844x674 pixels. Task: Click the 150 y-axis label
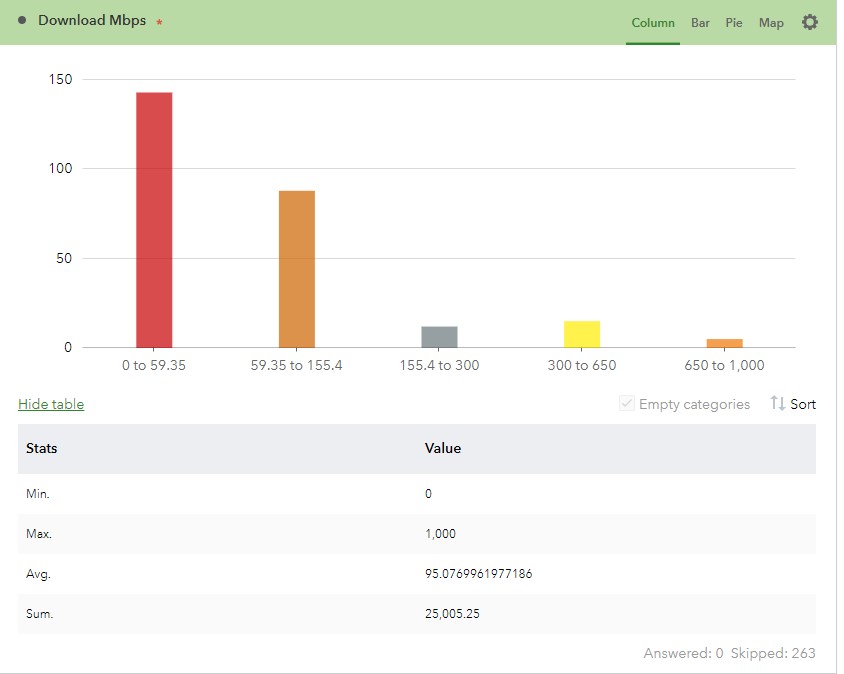point(60,80)
